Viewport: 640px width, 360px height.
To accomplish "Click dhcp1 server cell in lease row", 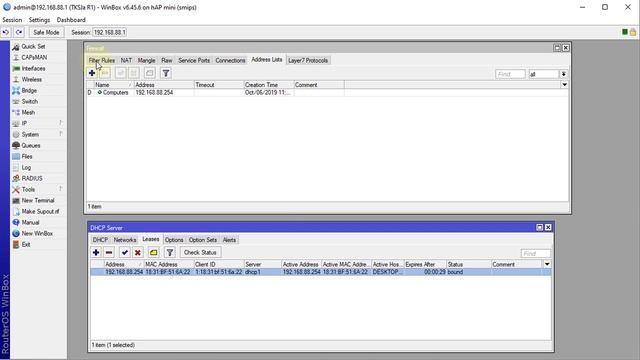I will pos(253,272).
